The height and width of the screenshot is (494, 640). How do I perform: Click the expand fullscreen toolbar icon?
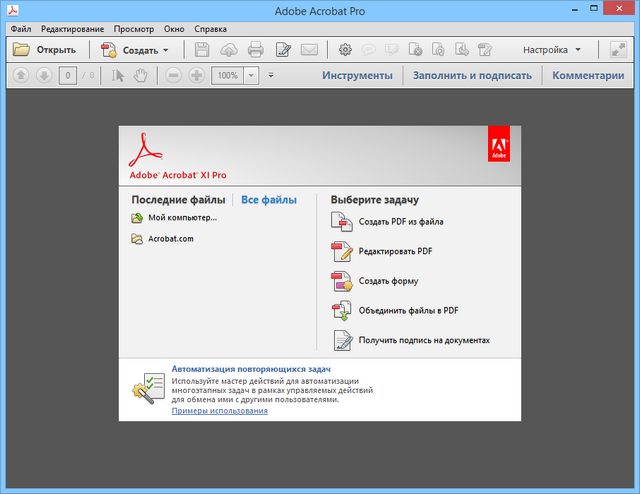click(x=617, y=49)
